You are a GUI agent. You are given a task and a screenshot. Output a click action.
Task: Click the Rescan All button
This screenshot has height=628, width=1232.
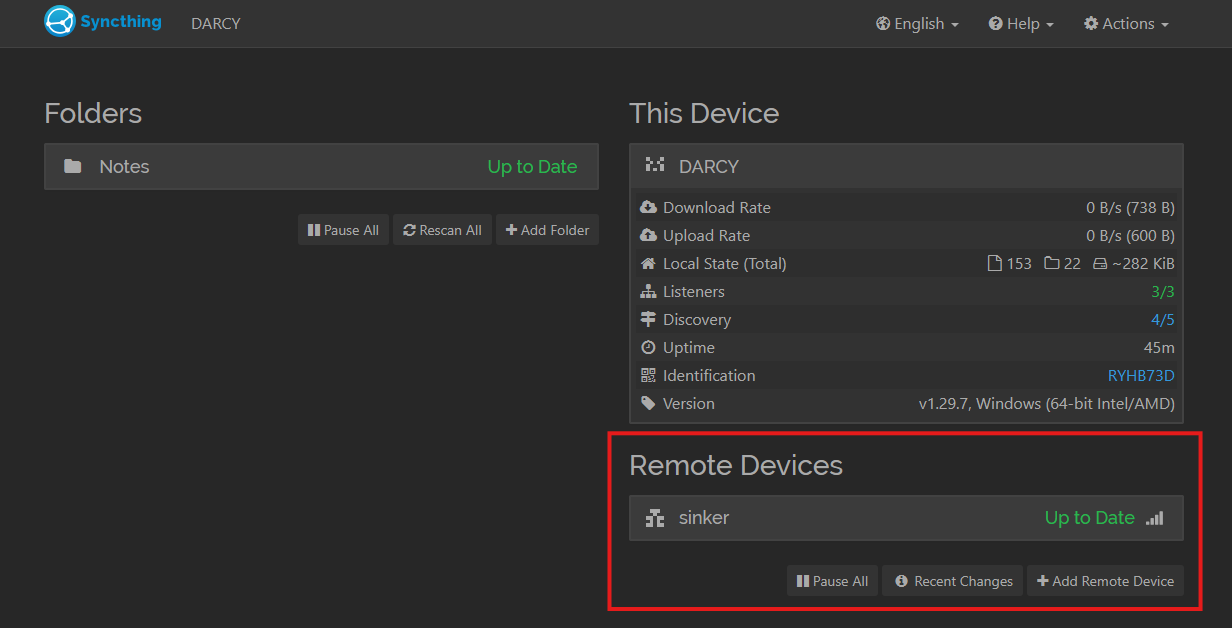coord(442,230)
